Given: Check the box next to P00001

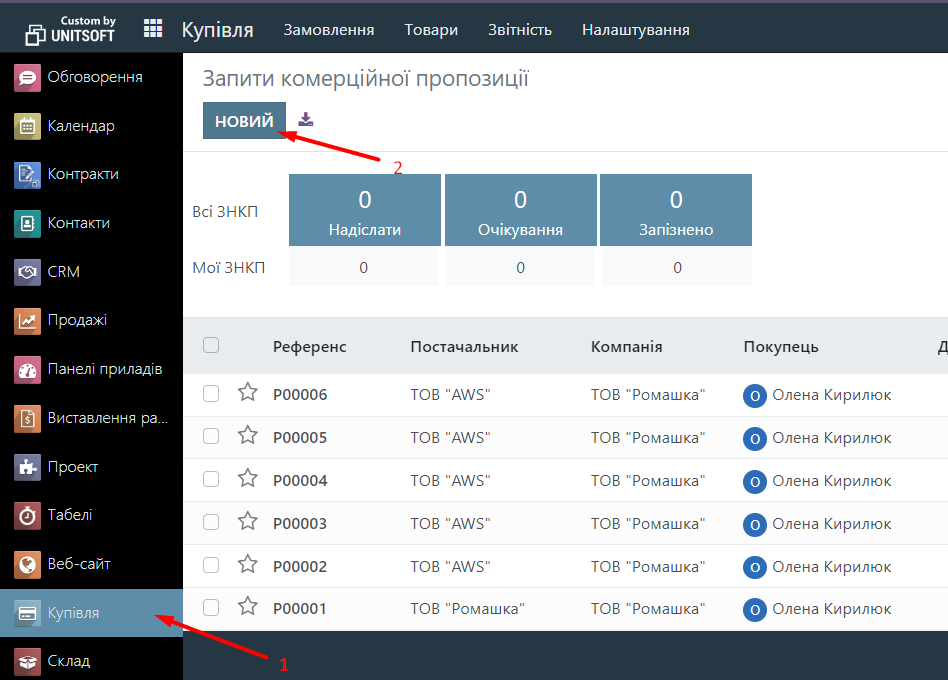Looking at the screenshot, I should 211,608.
